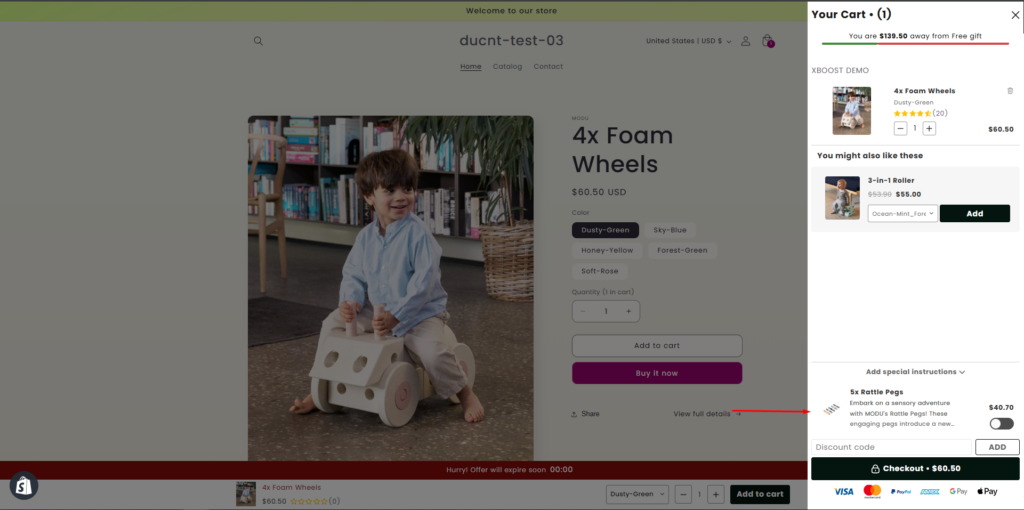1024x510 pixels.
Task: Open the shopping bag cart icon
Action: click(767, 41)
